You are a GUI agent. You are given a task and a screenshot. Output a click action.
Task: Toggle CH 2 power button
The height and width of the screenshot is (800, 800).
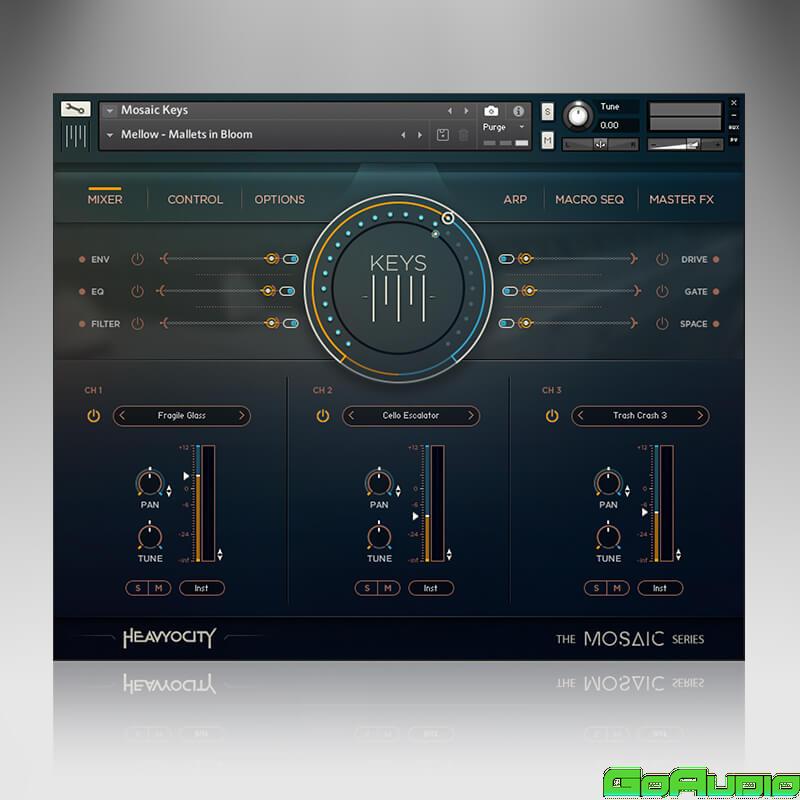point(322,416)
